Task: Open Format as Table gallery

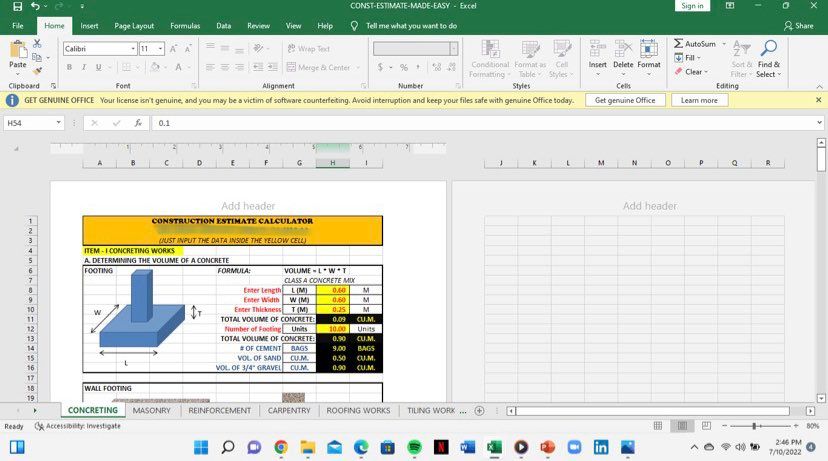Action: click(530, 59)
